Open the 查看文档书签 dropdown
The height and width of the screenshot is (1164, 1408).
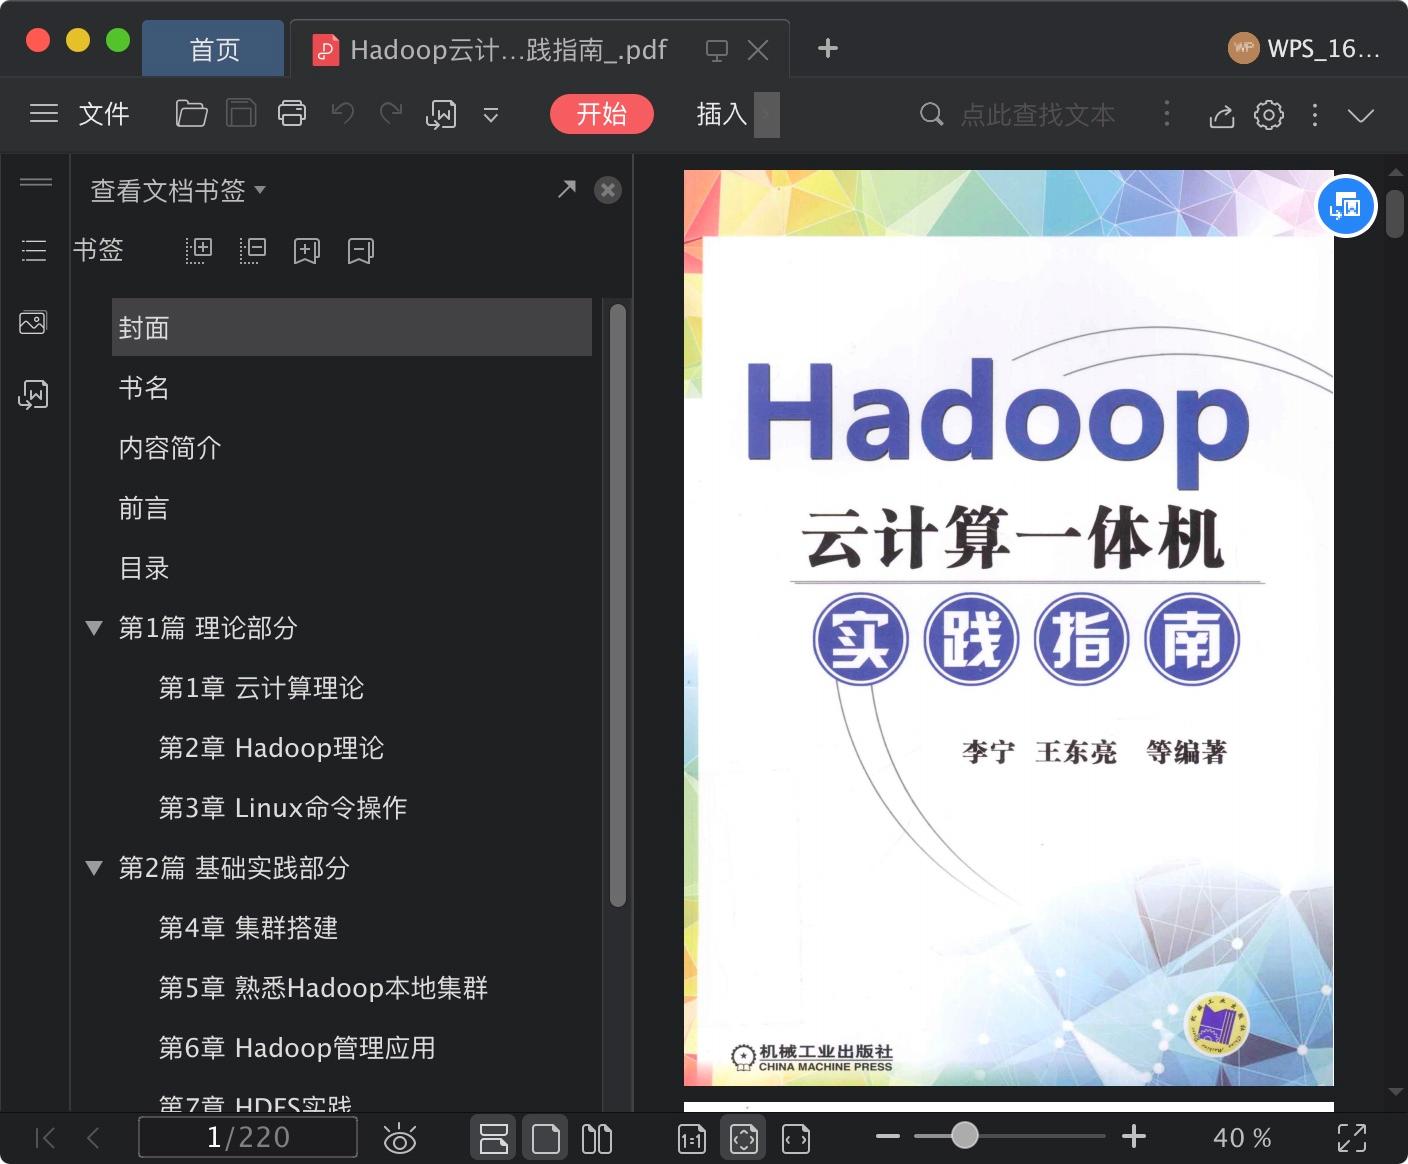coord(178,190)
